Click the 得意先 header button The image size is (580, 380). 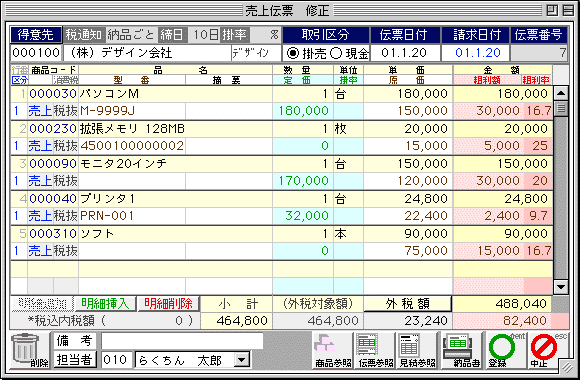coord(36,35)
